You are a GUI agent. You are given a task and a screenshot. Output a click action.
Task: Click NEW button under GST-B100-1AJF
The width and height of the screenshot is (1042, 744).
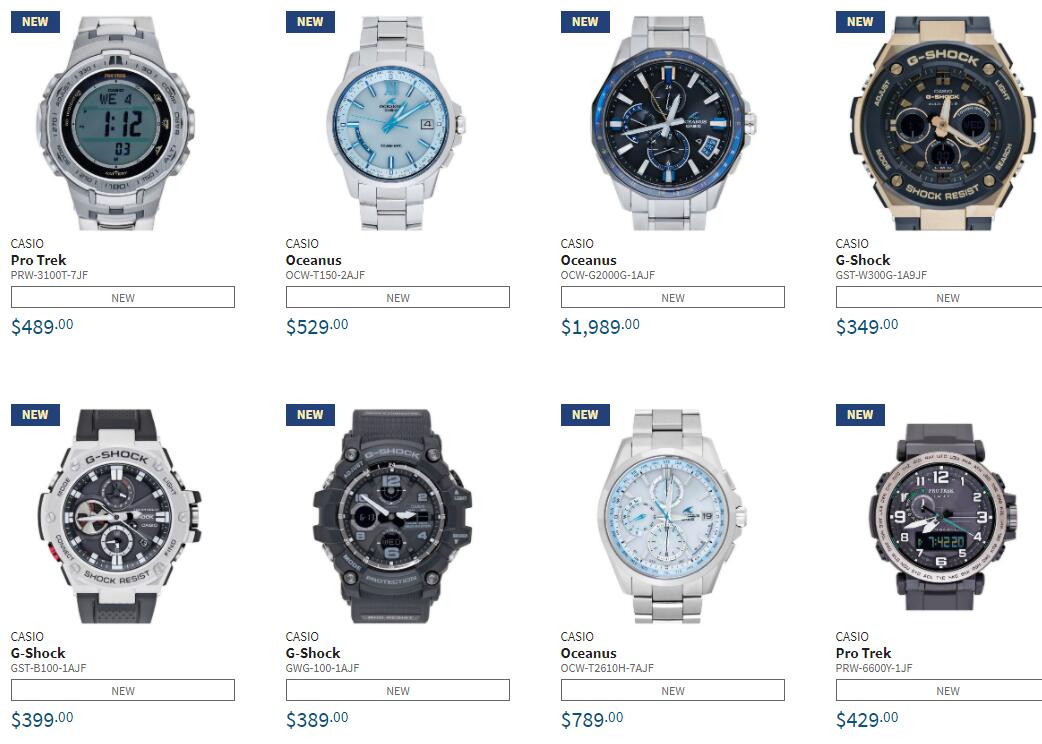(123, 690)
